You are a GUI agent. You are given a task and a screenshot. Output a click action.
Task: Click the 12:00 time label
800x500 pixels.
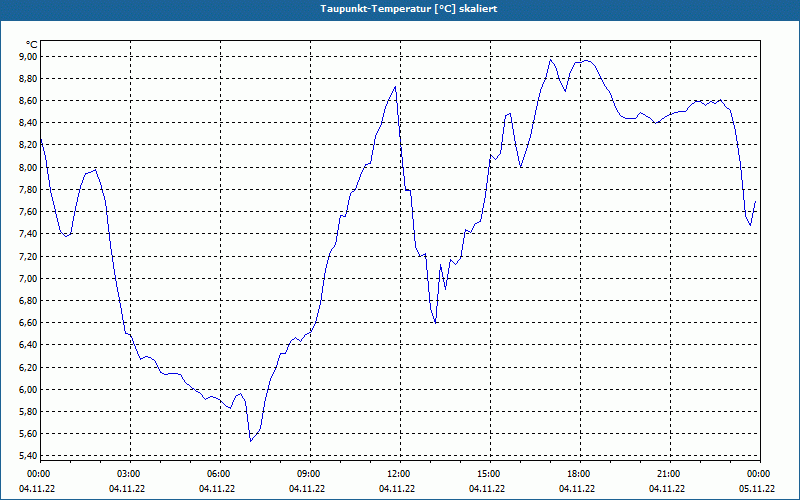pos(399,474)
